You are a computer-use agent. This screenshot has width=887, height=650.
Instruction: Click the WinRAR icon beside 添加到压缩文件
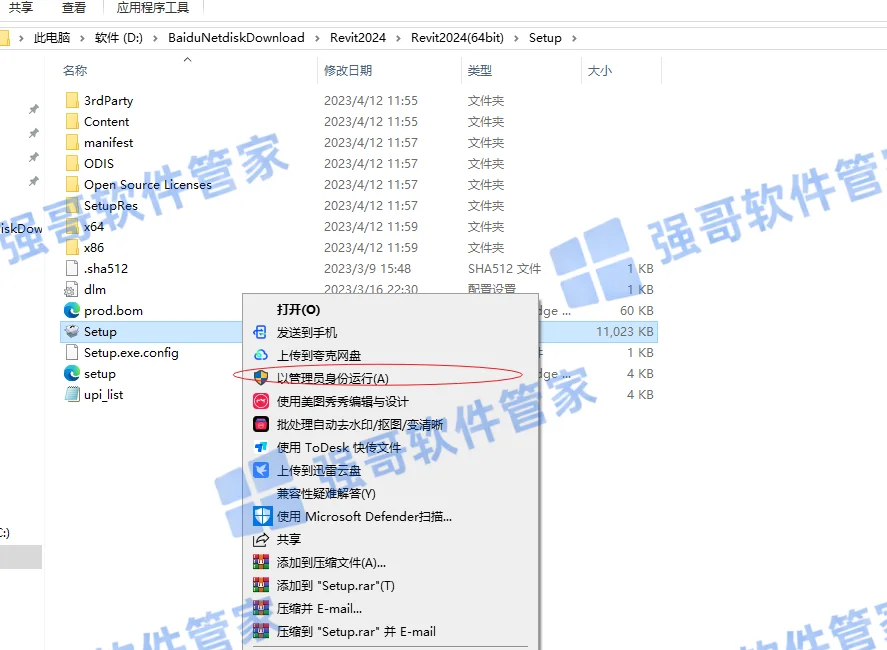(x=261, y=562)
